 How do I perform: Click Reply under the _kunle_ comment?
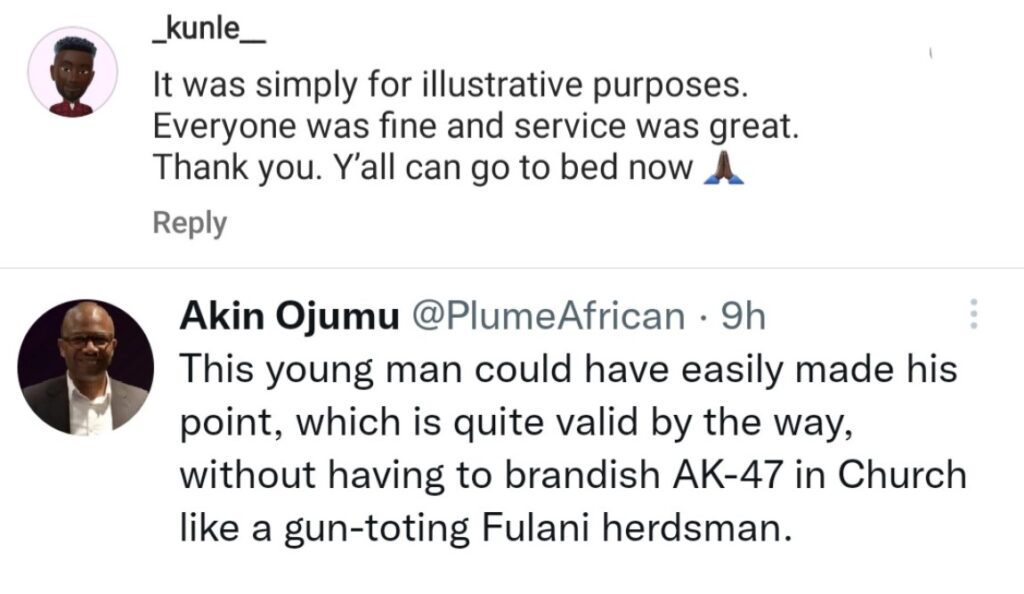189,223
